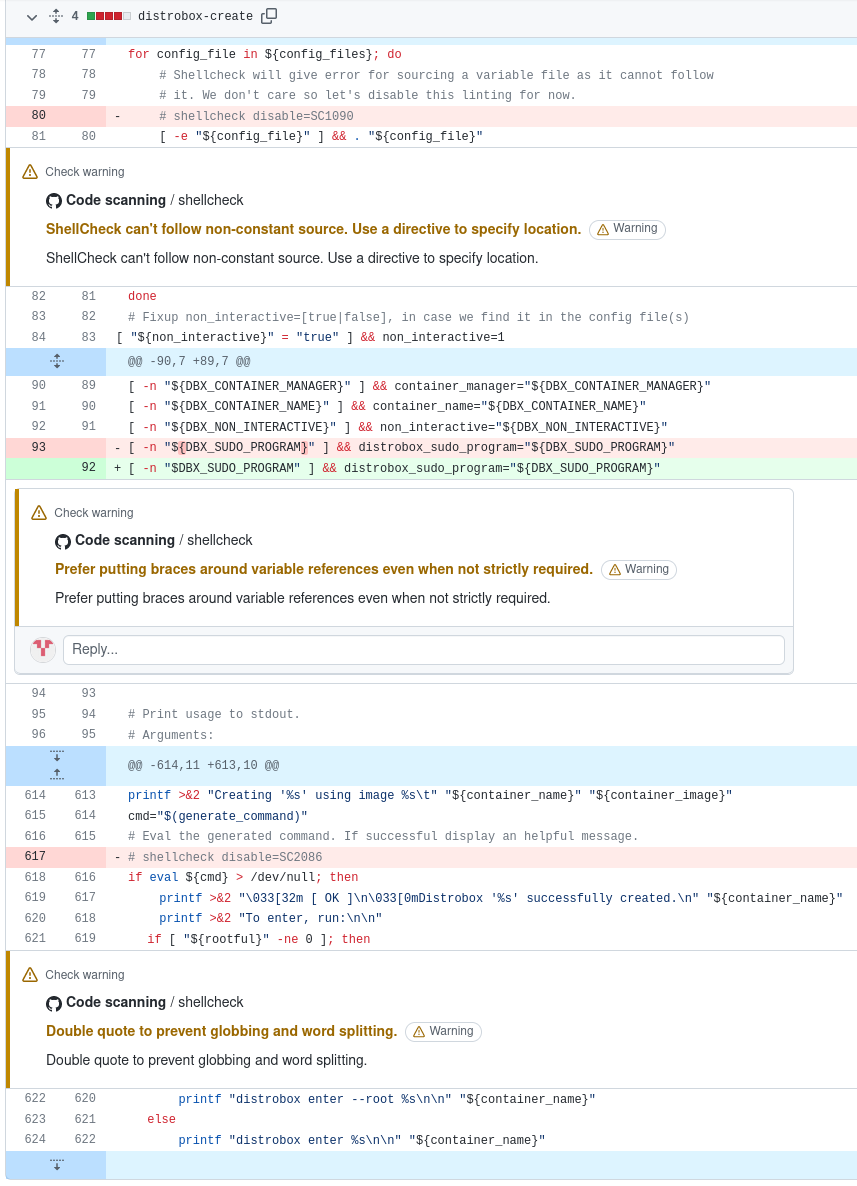Click the GitHub logo in braces Code scanning alert
Screen dimensions: 857x1186
(63, 541)
